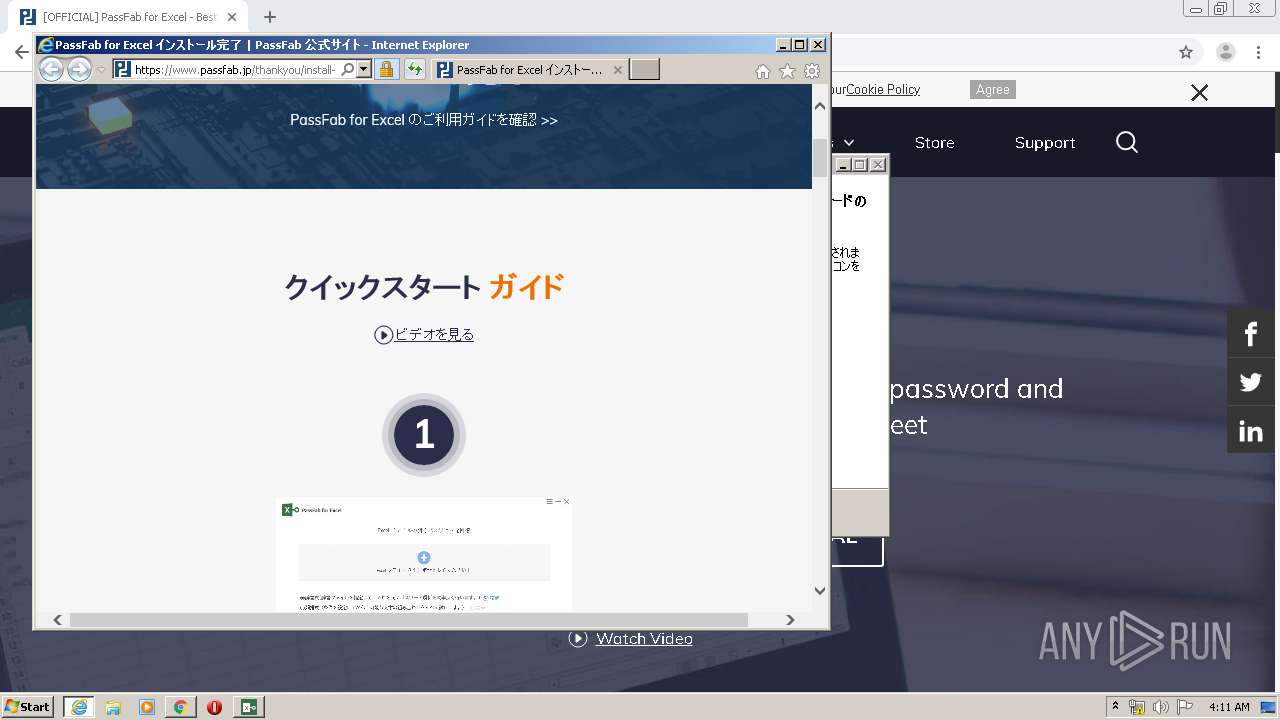Share the page on LinkedIn
Viewport: 1280px width, 720px height.
click(x=1251, y=431)
